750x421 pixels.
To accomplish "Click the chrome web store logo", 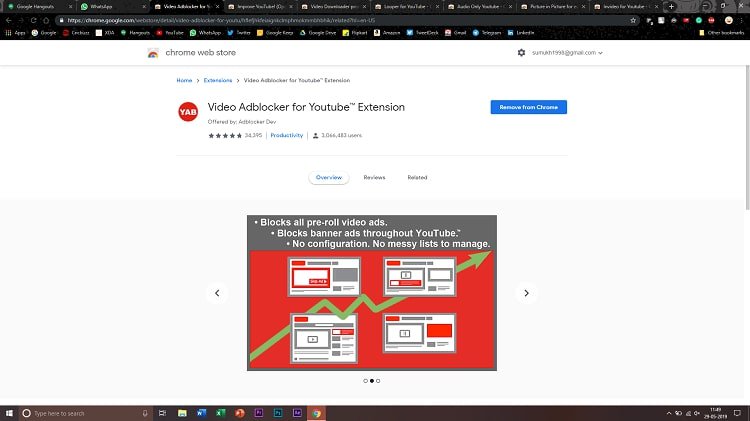I will click(x=153, y=53).
